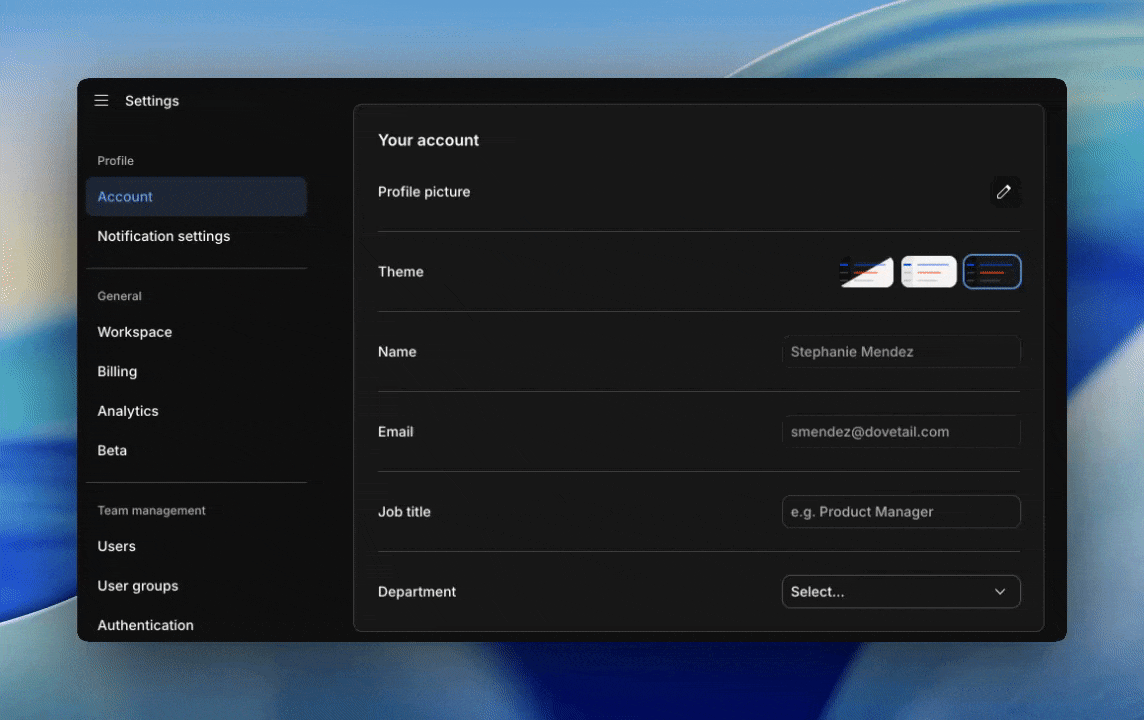Select the dark theme thumbnail
The height and width of the screenshot is (720, 1144).
click(992, 272)
